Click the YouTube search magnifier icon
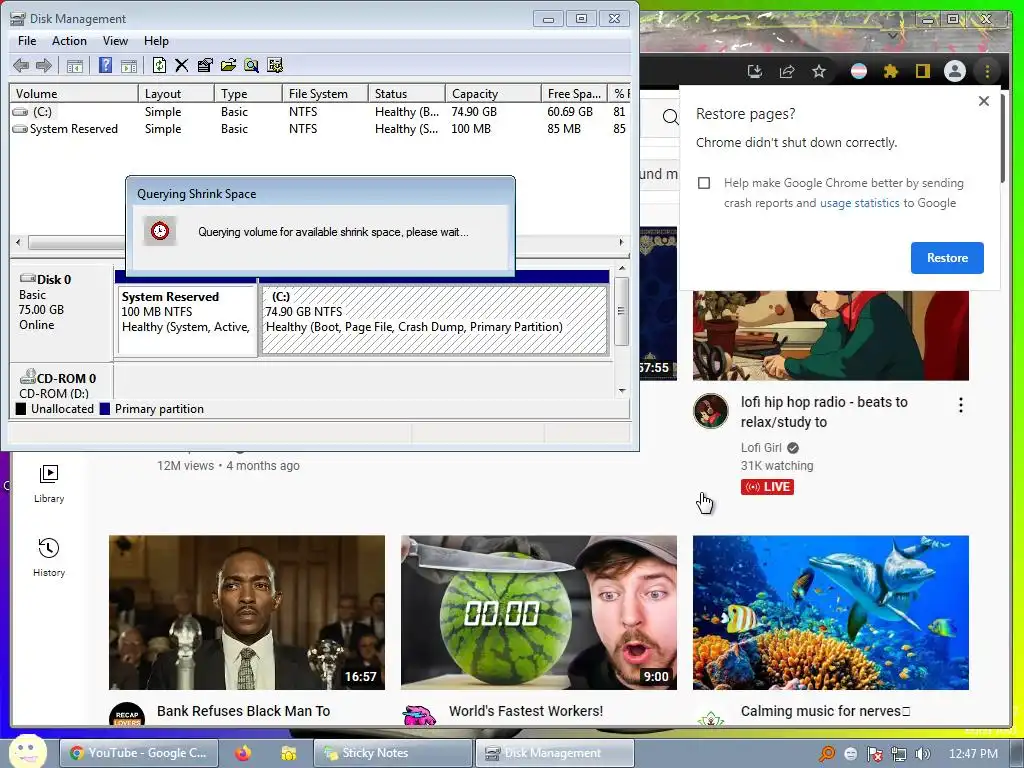 pyautogui.click(x=670, y=117)
